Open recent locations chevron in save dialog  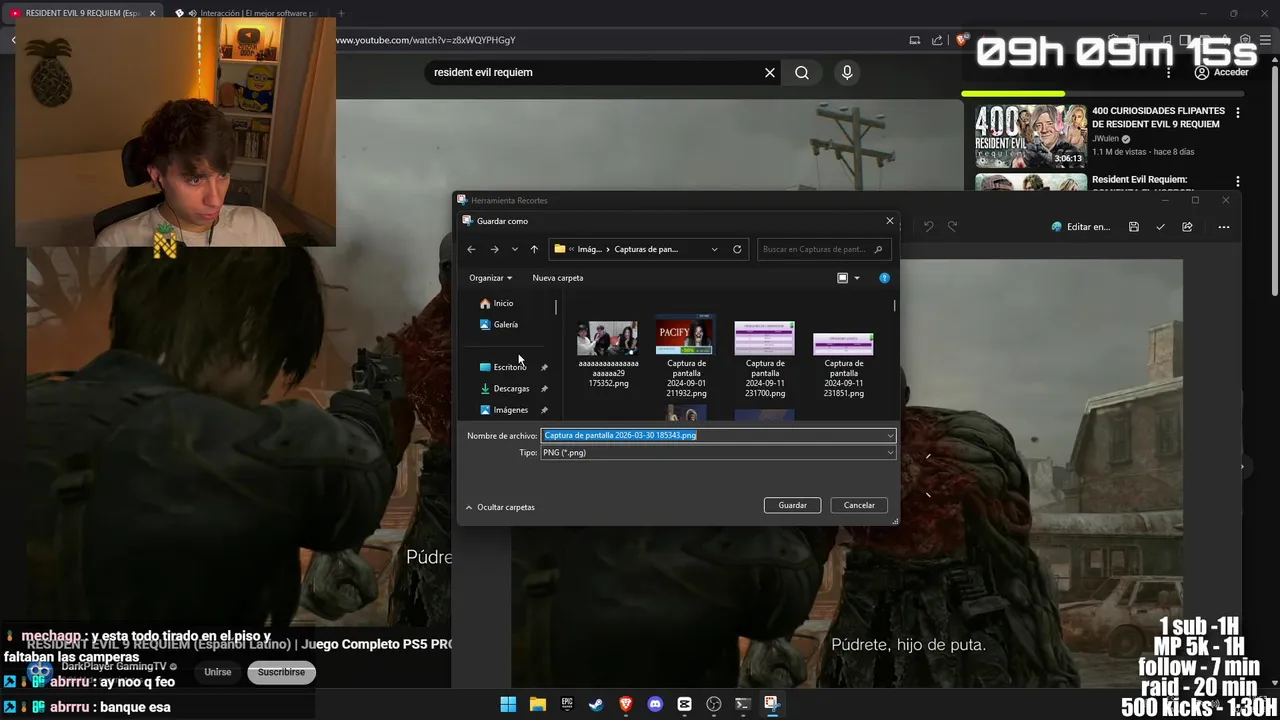pyautogui.click(x=515, y=249)
